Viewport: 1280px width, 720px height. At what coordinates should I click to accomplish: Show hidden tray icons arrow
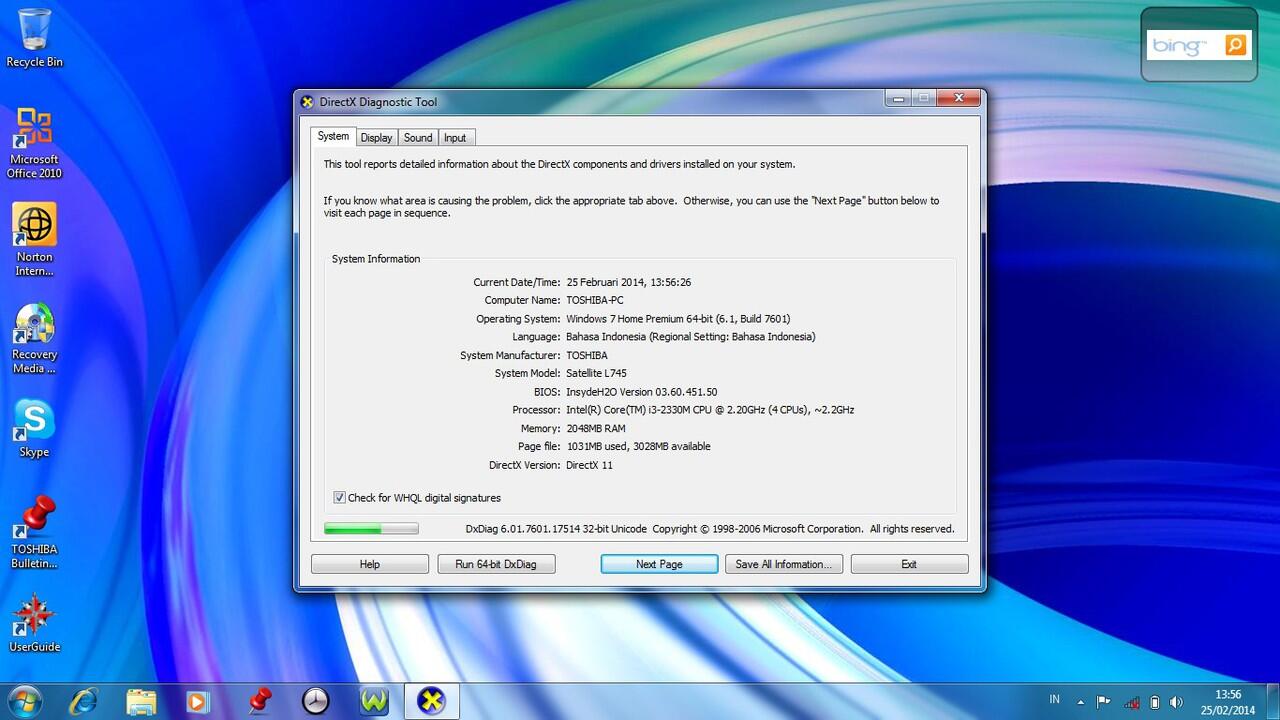(x=1080, y=702)
